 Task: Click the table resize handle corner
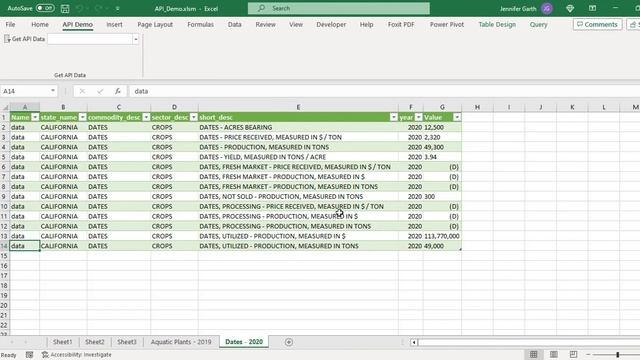pos(460,249)
